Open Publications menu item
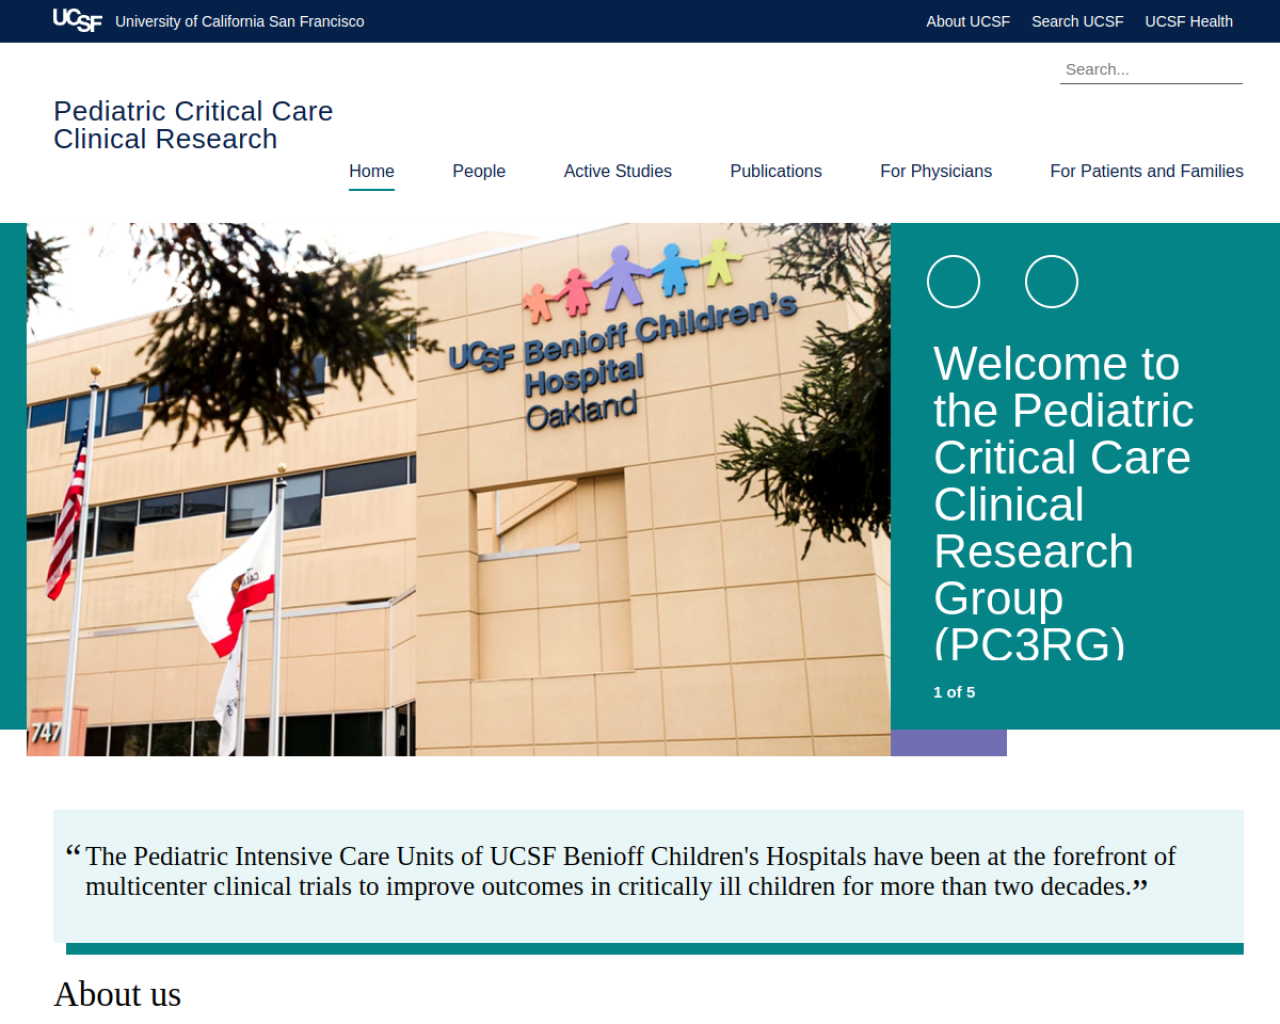This screenshot has width=1280, height=1024. point(775,171)
